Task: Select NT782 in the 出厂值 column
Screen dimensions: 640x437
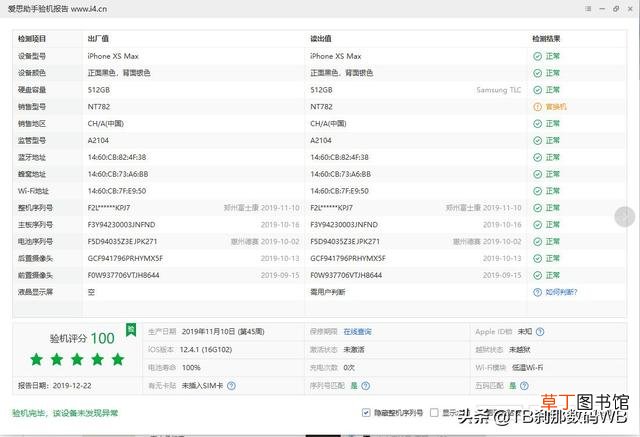Action: coord(99,107)
